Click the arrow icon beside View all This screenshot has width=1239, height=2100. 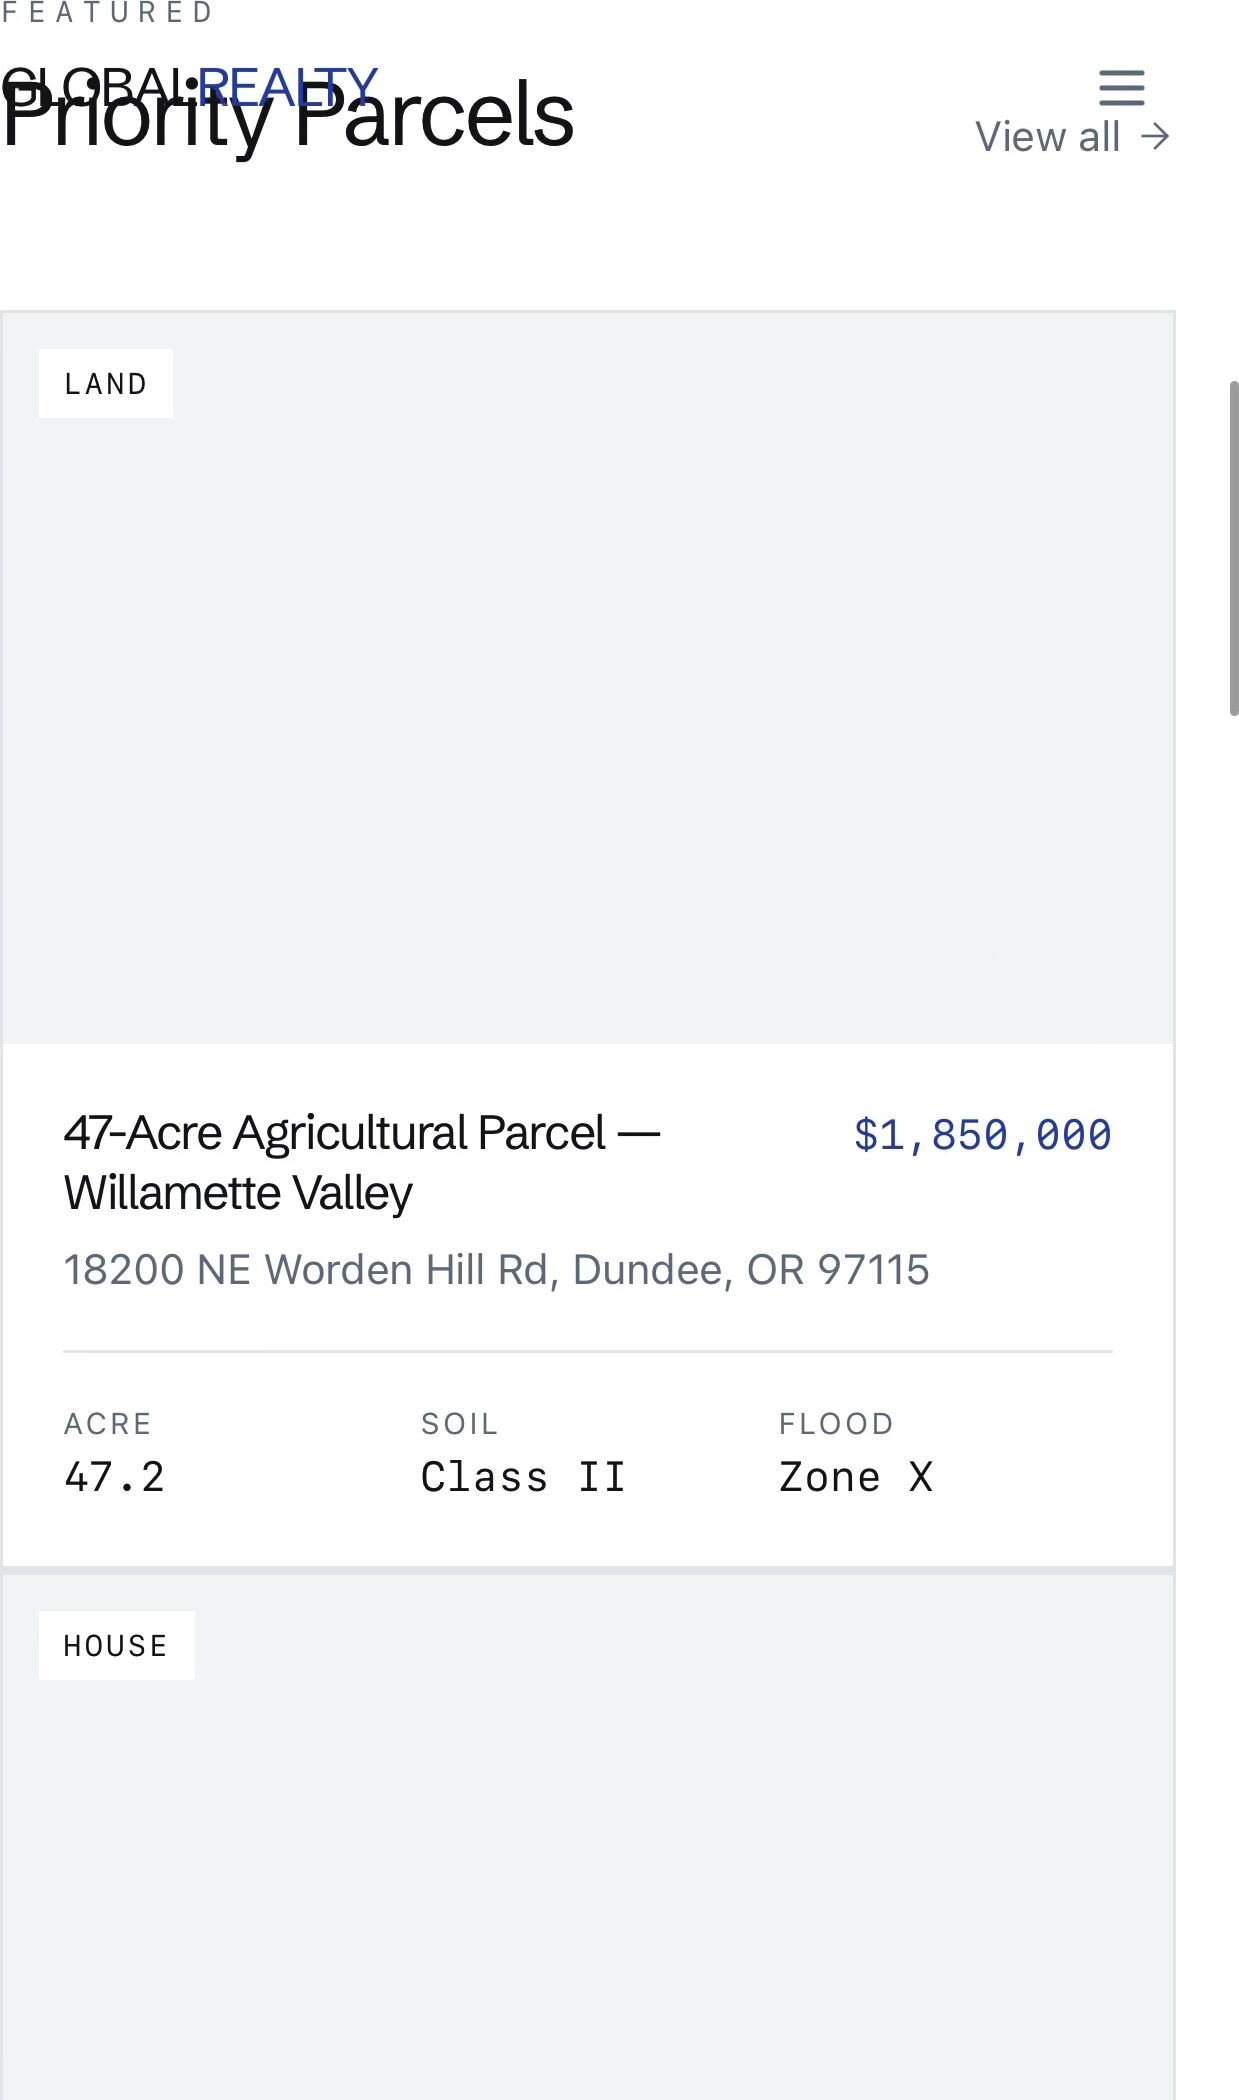click(x=1156, y=137)
